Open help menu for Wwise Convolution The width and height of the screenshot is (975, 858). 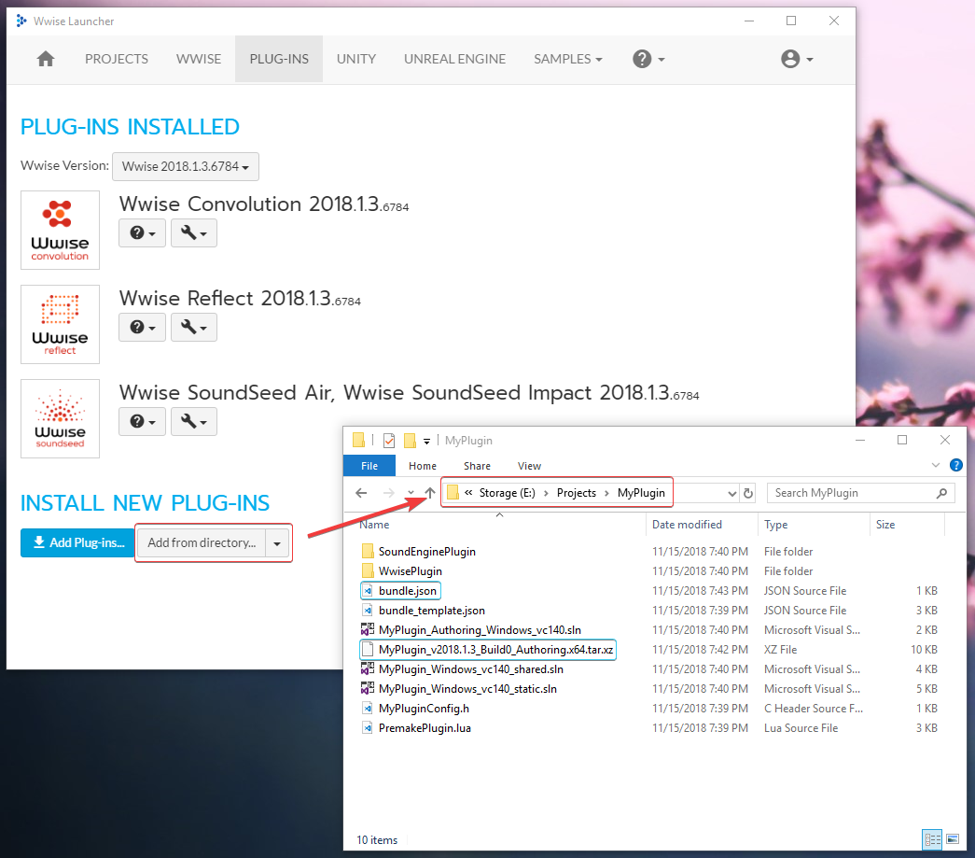[142, 233]
